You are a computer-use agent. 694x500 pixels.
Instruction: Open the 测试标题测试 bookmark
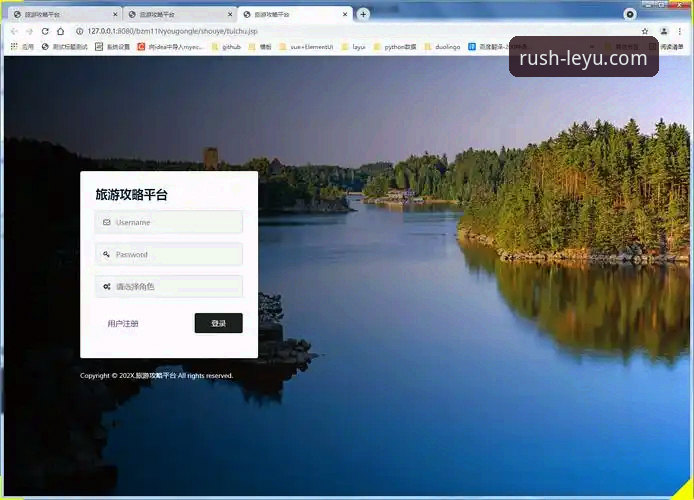tap(65, 46)
